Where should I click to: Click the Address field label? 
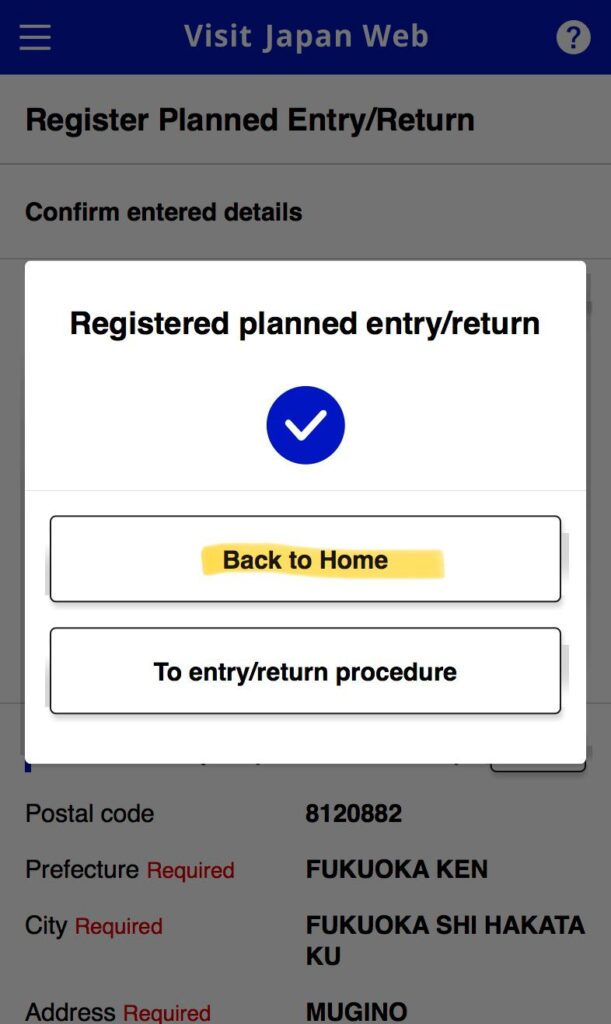click(x=67, y=1012)
